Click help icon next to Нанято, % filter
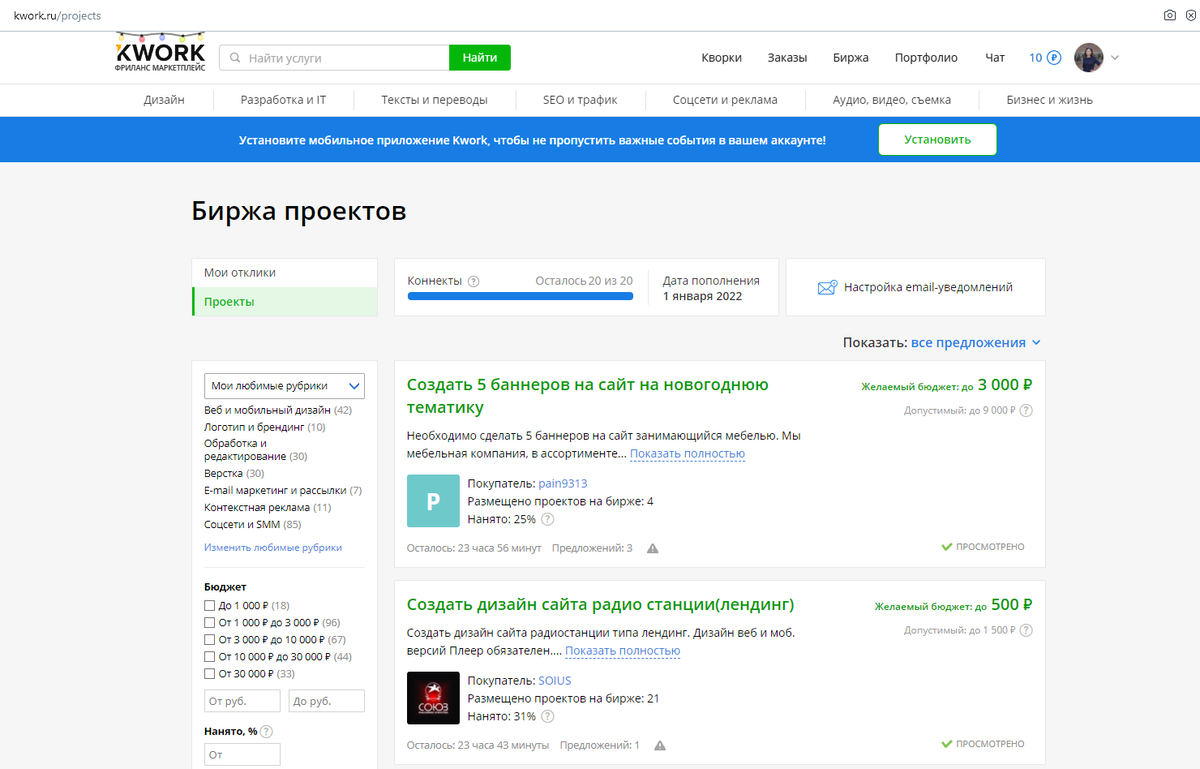Image resolution: width=1200 pixels, height=769 pixels. pos(265,732)
